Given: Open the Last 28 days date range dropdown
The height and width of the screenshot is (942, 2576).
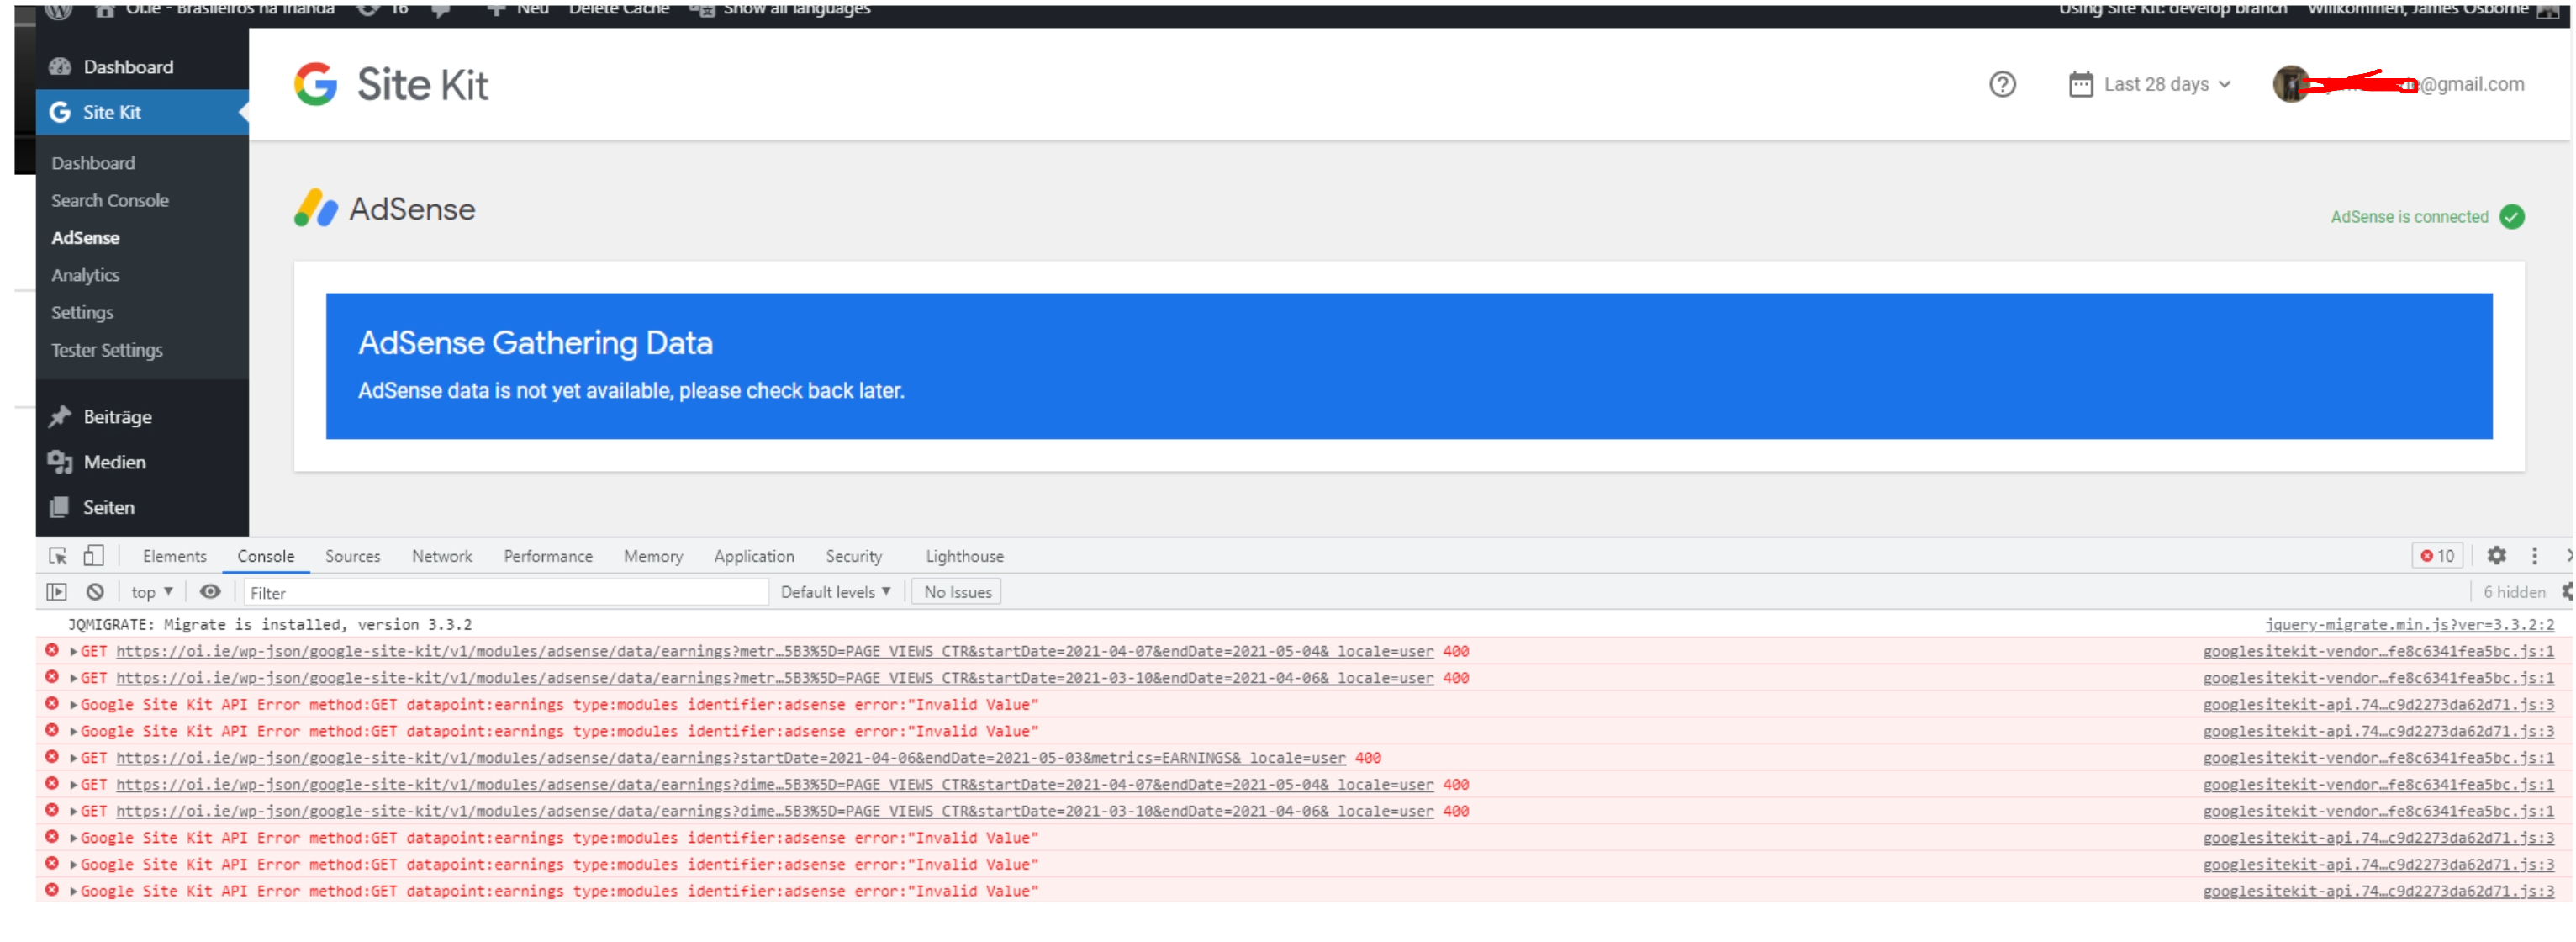Looking at the screenshot, I should (2166, 85).
